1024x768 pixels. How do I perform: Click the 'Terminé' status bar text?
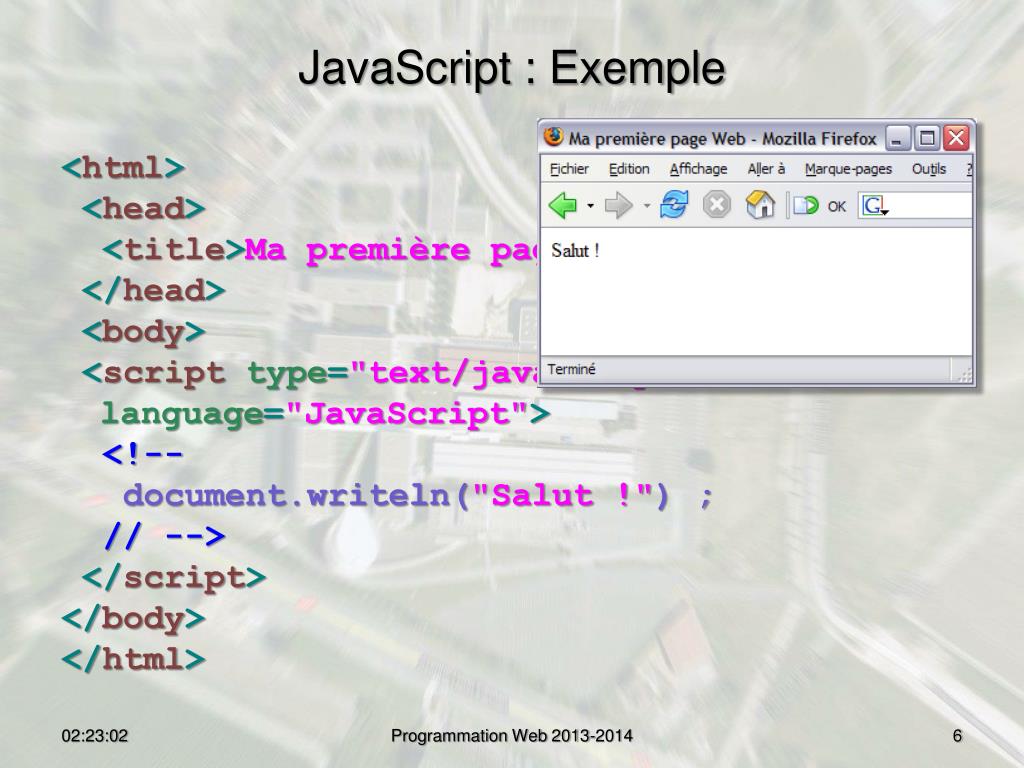[x=571, y=370]
